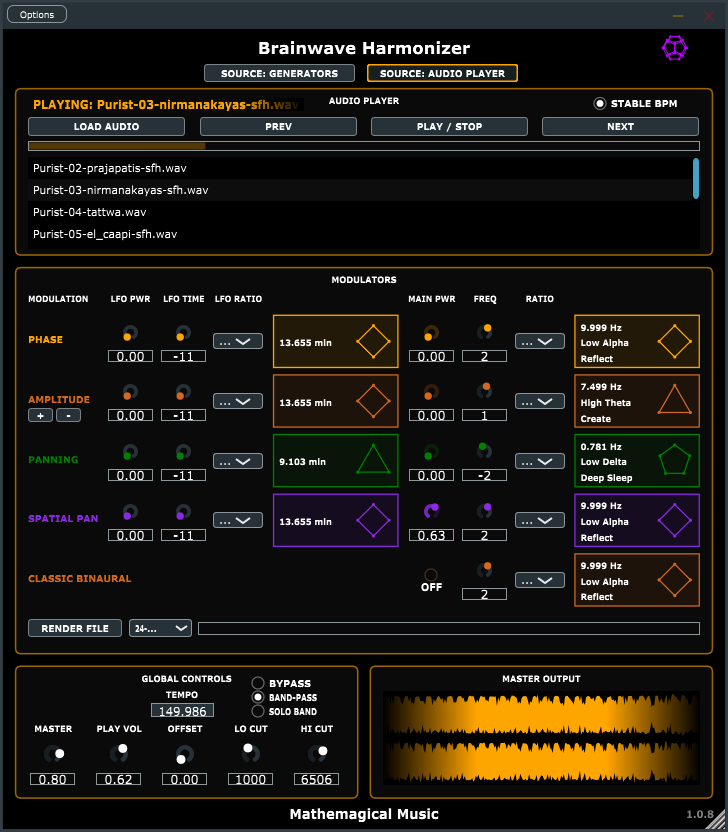Open the Phase LFO ratio dropdown

click(x=238, y=341)
